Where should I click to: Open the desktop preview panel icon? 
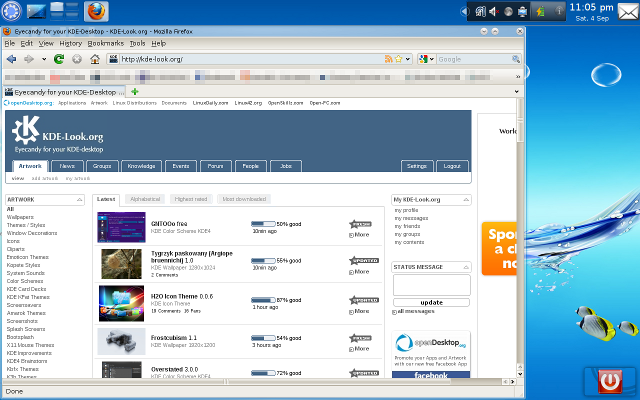(36, 11)
